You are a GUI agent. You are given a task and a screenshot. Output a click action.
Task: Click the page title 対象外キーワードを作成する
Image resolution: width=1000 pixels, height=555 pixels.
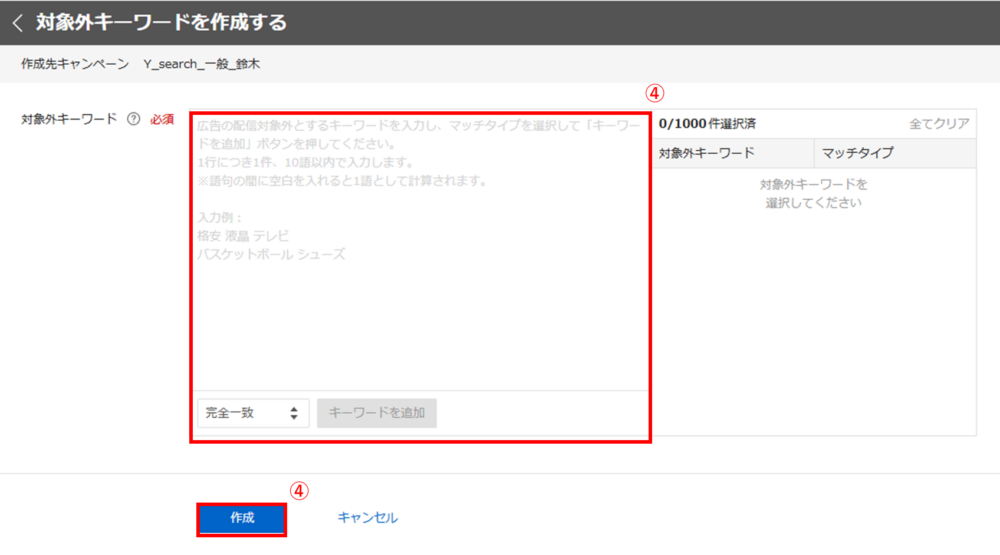tap(161, 22)
